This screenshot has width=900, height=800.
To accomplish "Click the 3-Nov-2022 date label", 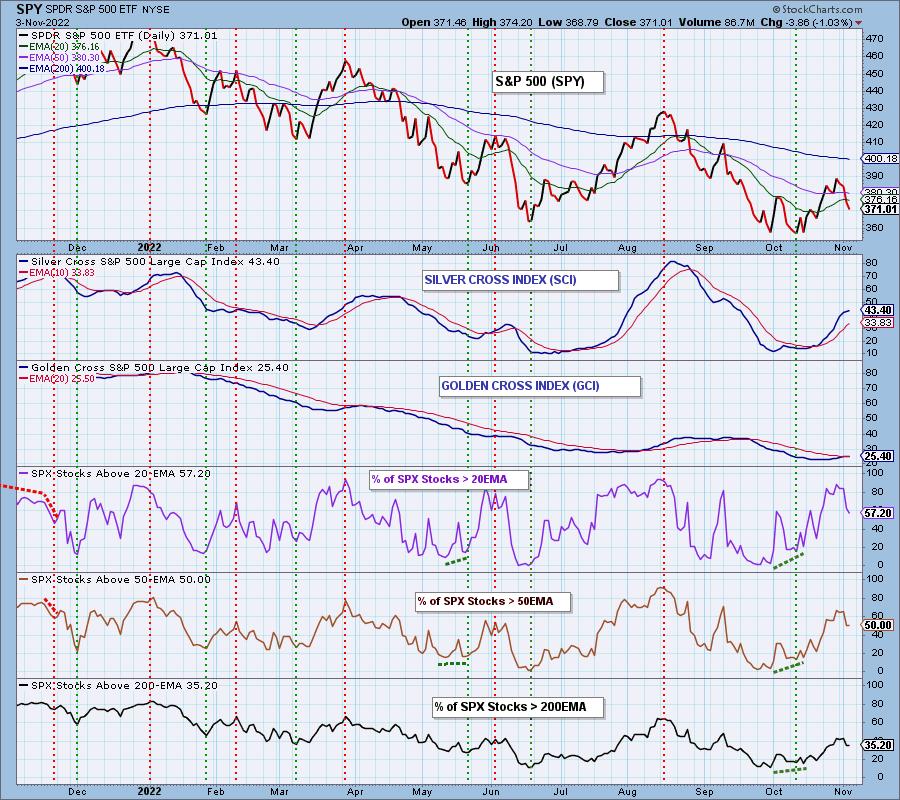I will click(42, 22).
